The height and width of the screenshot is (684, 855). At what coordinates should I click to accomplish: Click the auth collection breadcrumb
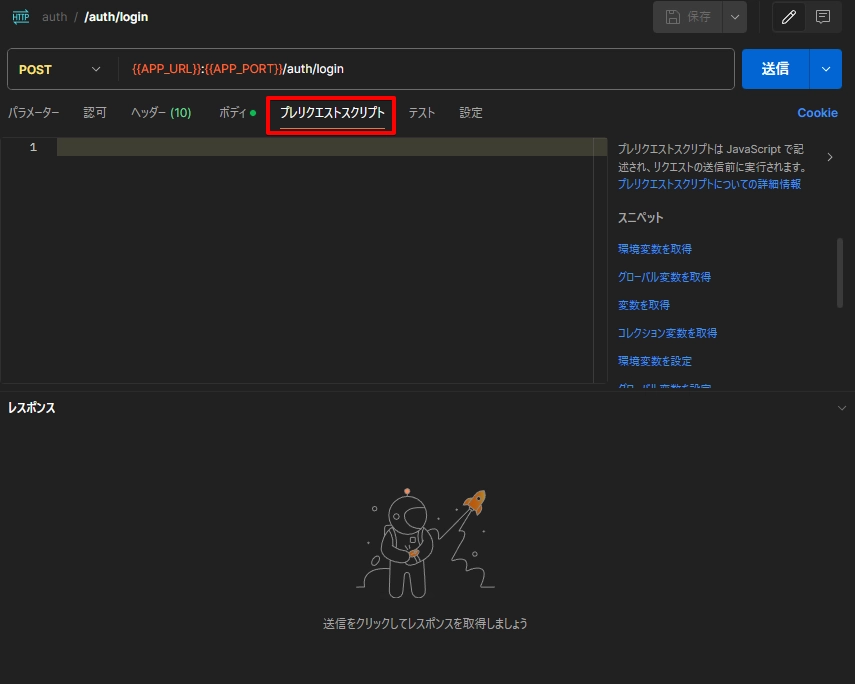pos(55,17)
